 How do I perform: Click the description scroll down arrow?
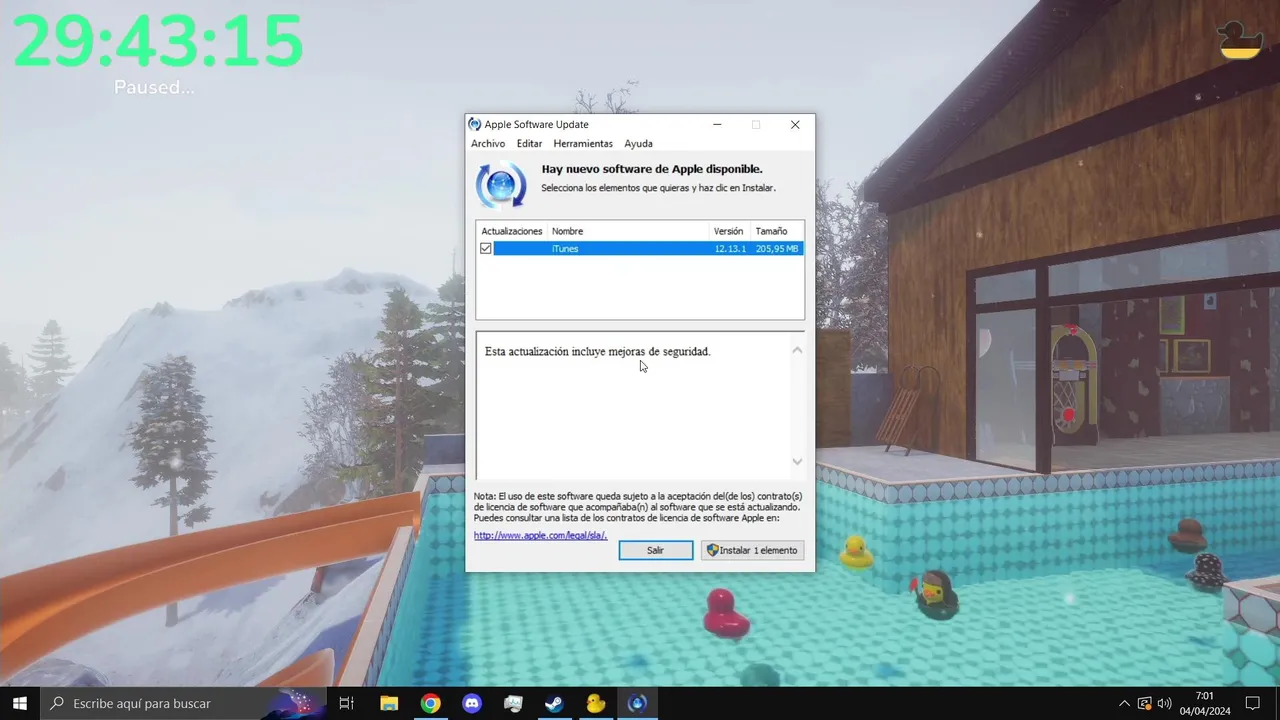[797, 461]
